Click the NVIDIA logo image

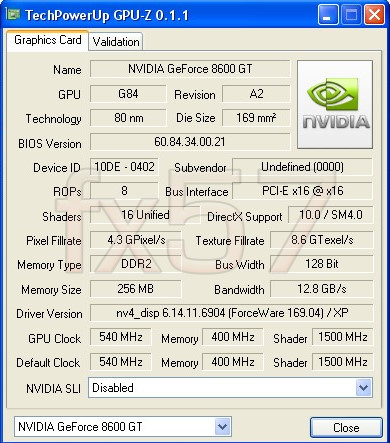coord(335,104)
